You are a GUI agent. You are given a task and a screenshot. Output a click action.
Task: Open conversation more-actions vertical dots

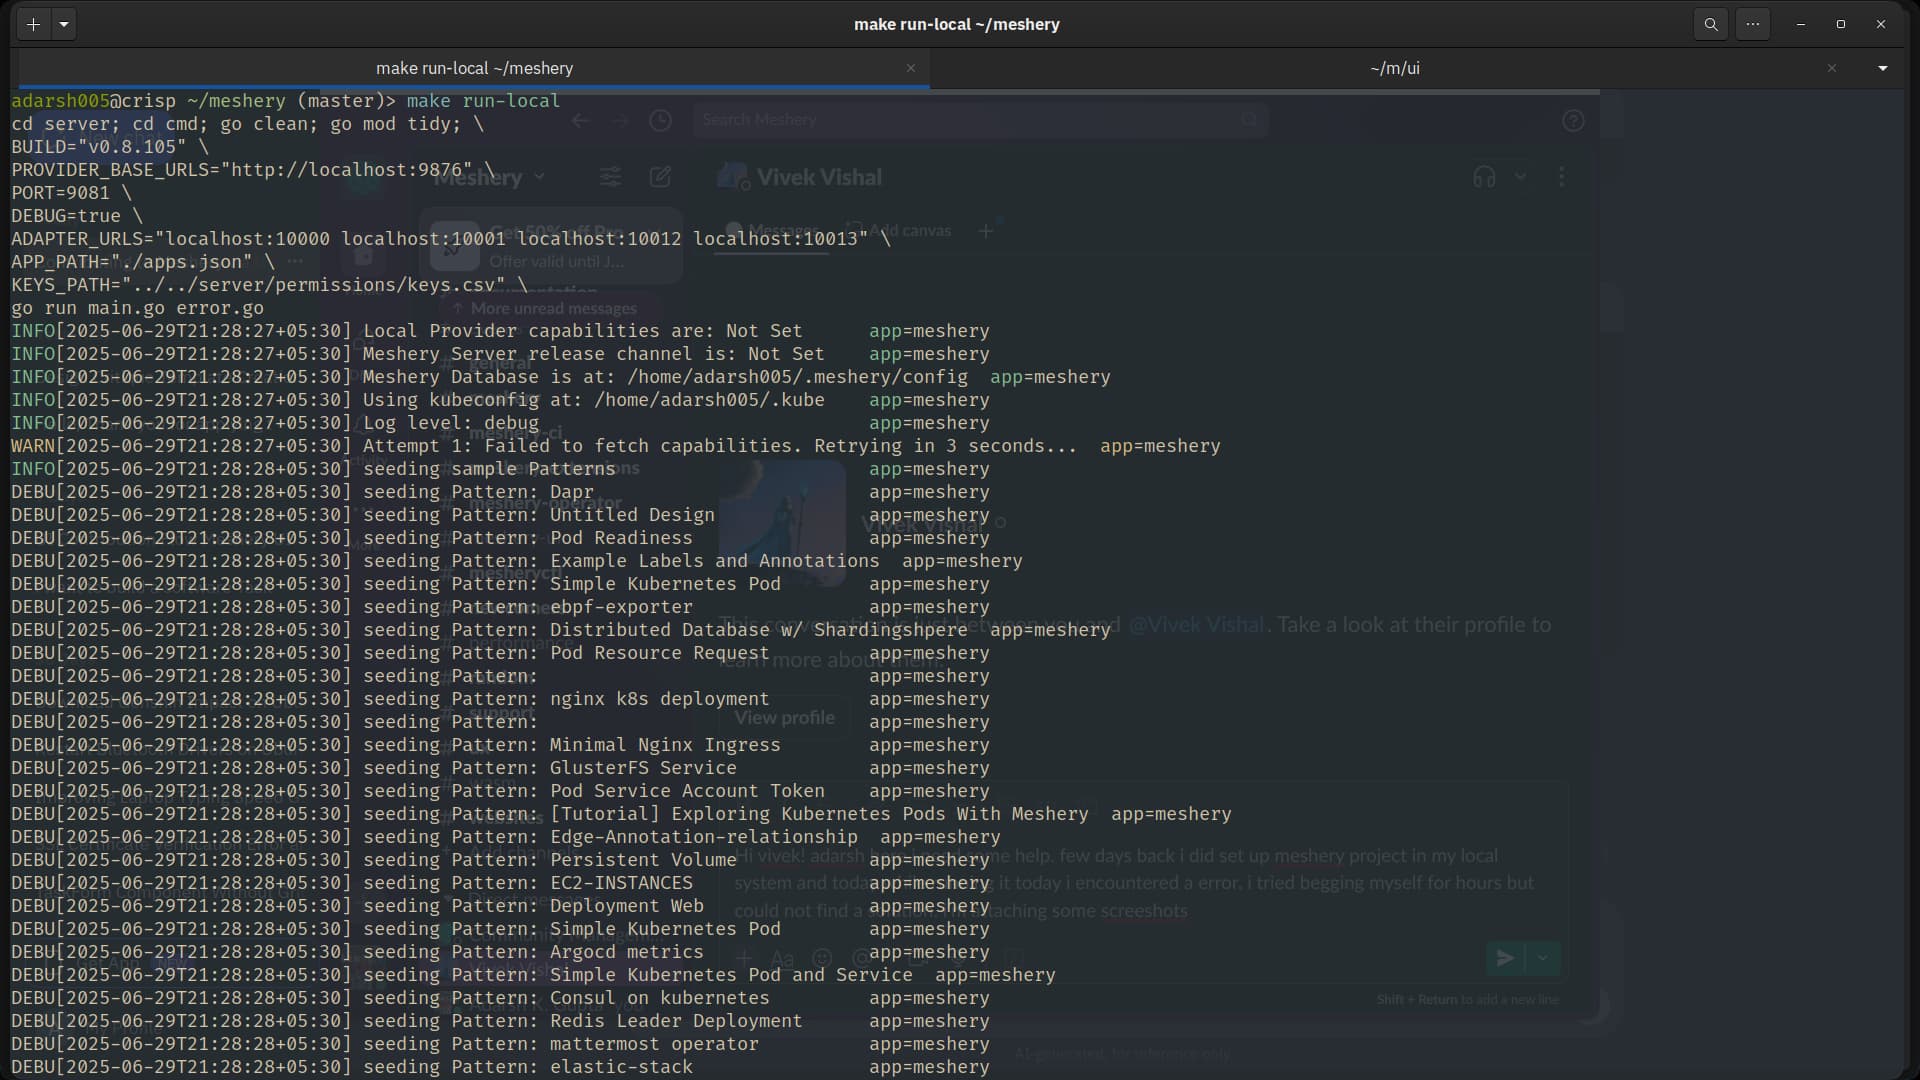click(1562, 177)
